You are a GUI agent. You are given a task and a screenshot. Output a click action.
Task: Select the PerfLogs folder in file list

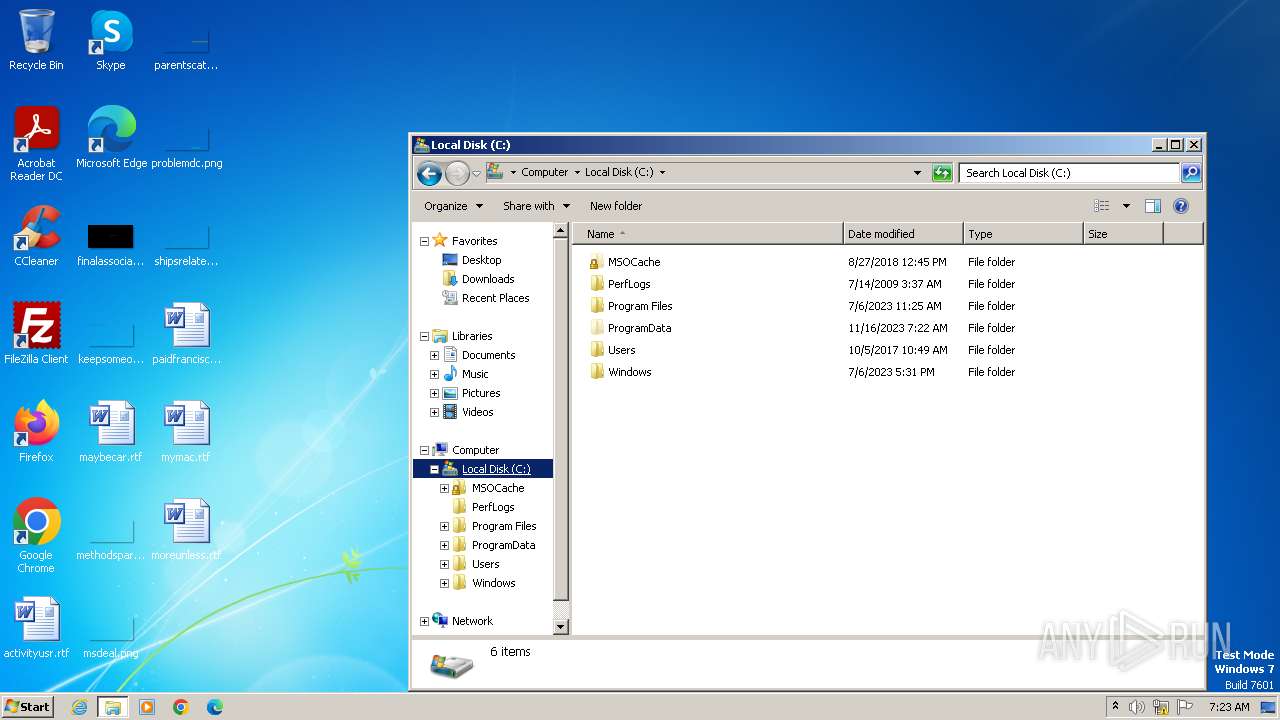coord(629,284)
